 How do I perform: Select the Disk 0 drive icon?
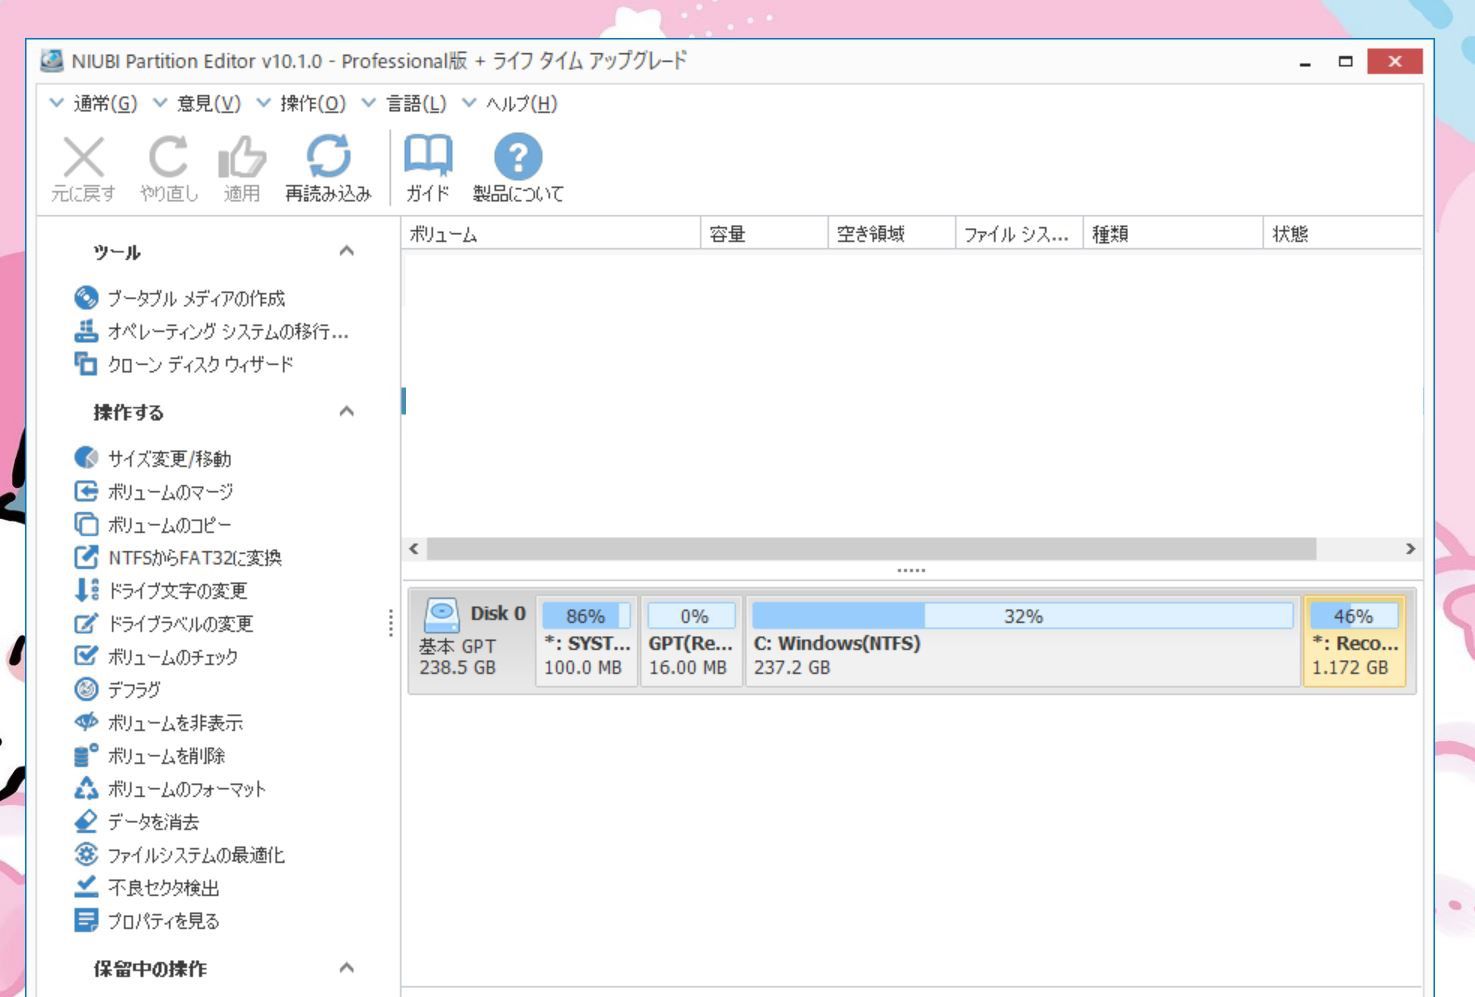click(441, 614)
